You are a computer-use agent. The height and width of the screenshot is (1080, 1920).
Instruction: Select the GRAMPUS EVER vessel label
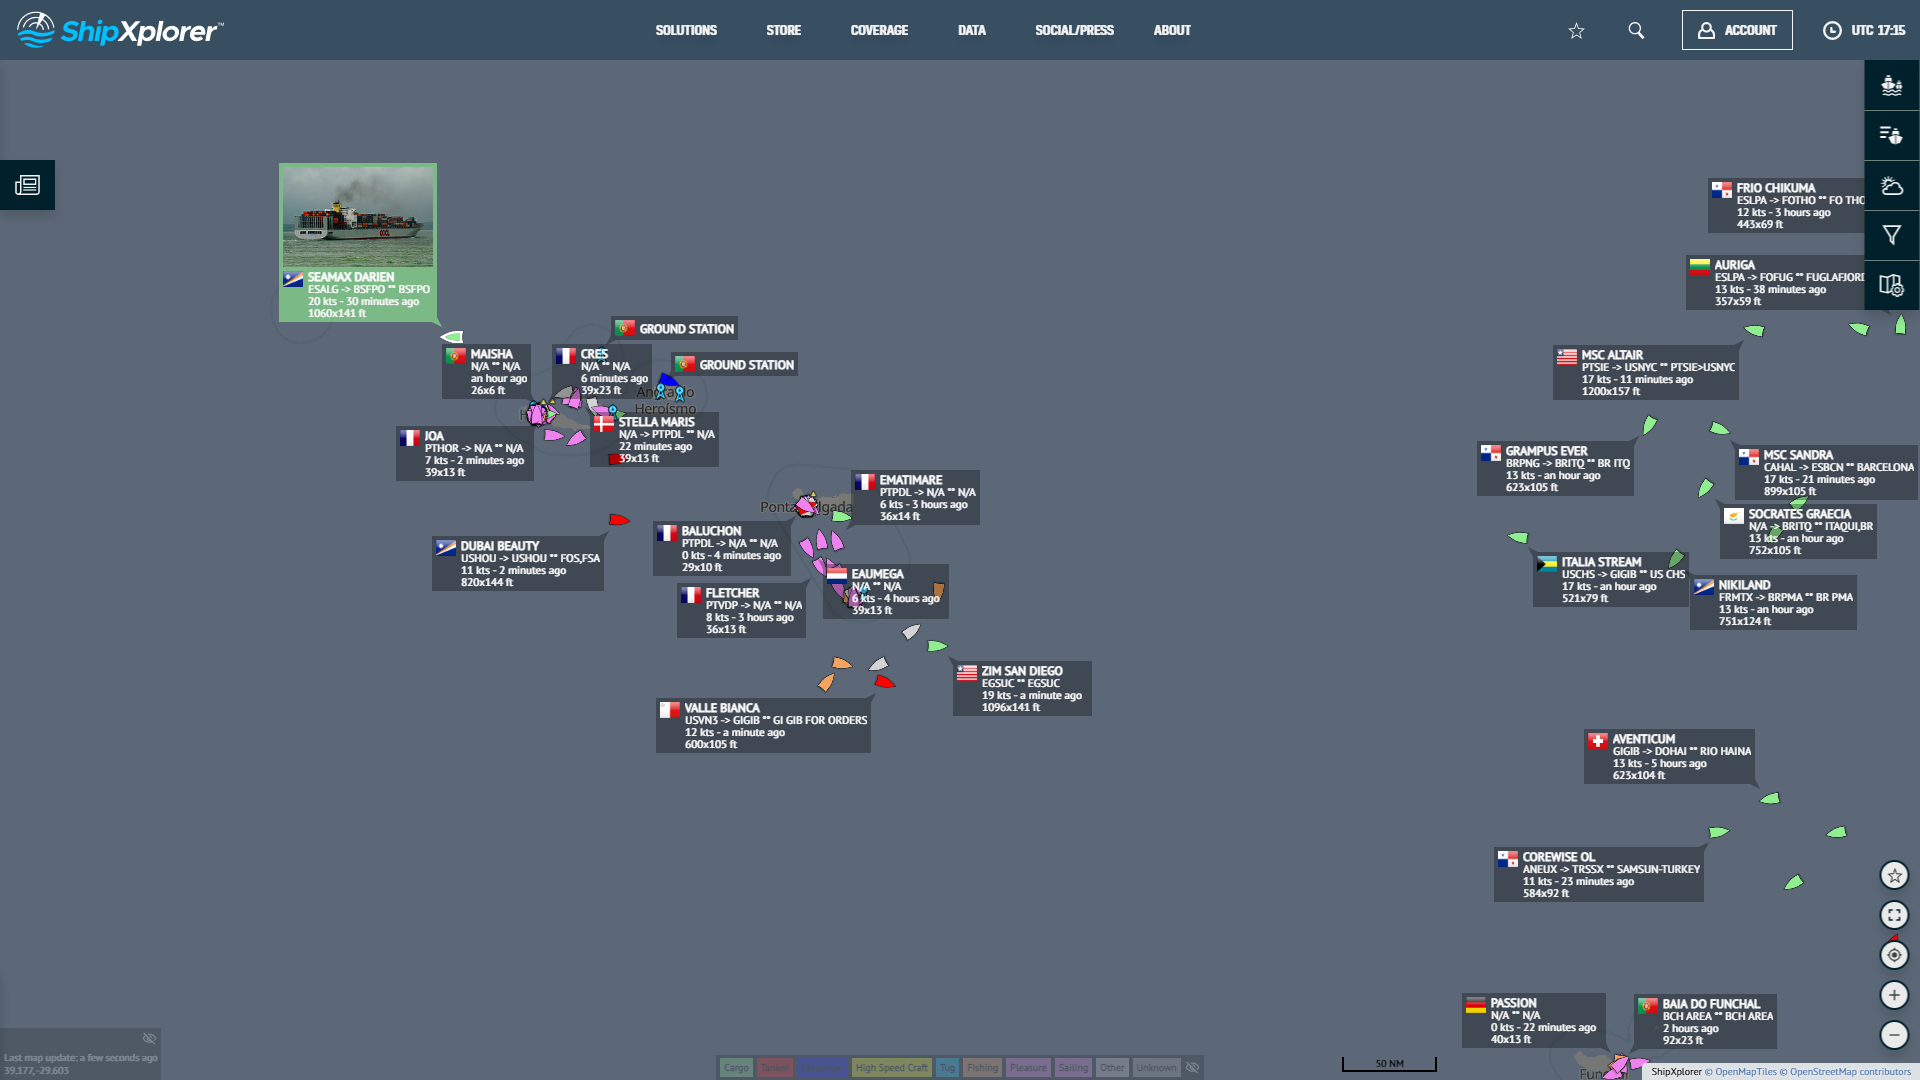(x=1555, y=469)
